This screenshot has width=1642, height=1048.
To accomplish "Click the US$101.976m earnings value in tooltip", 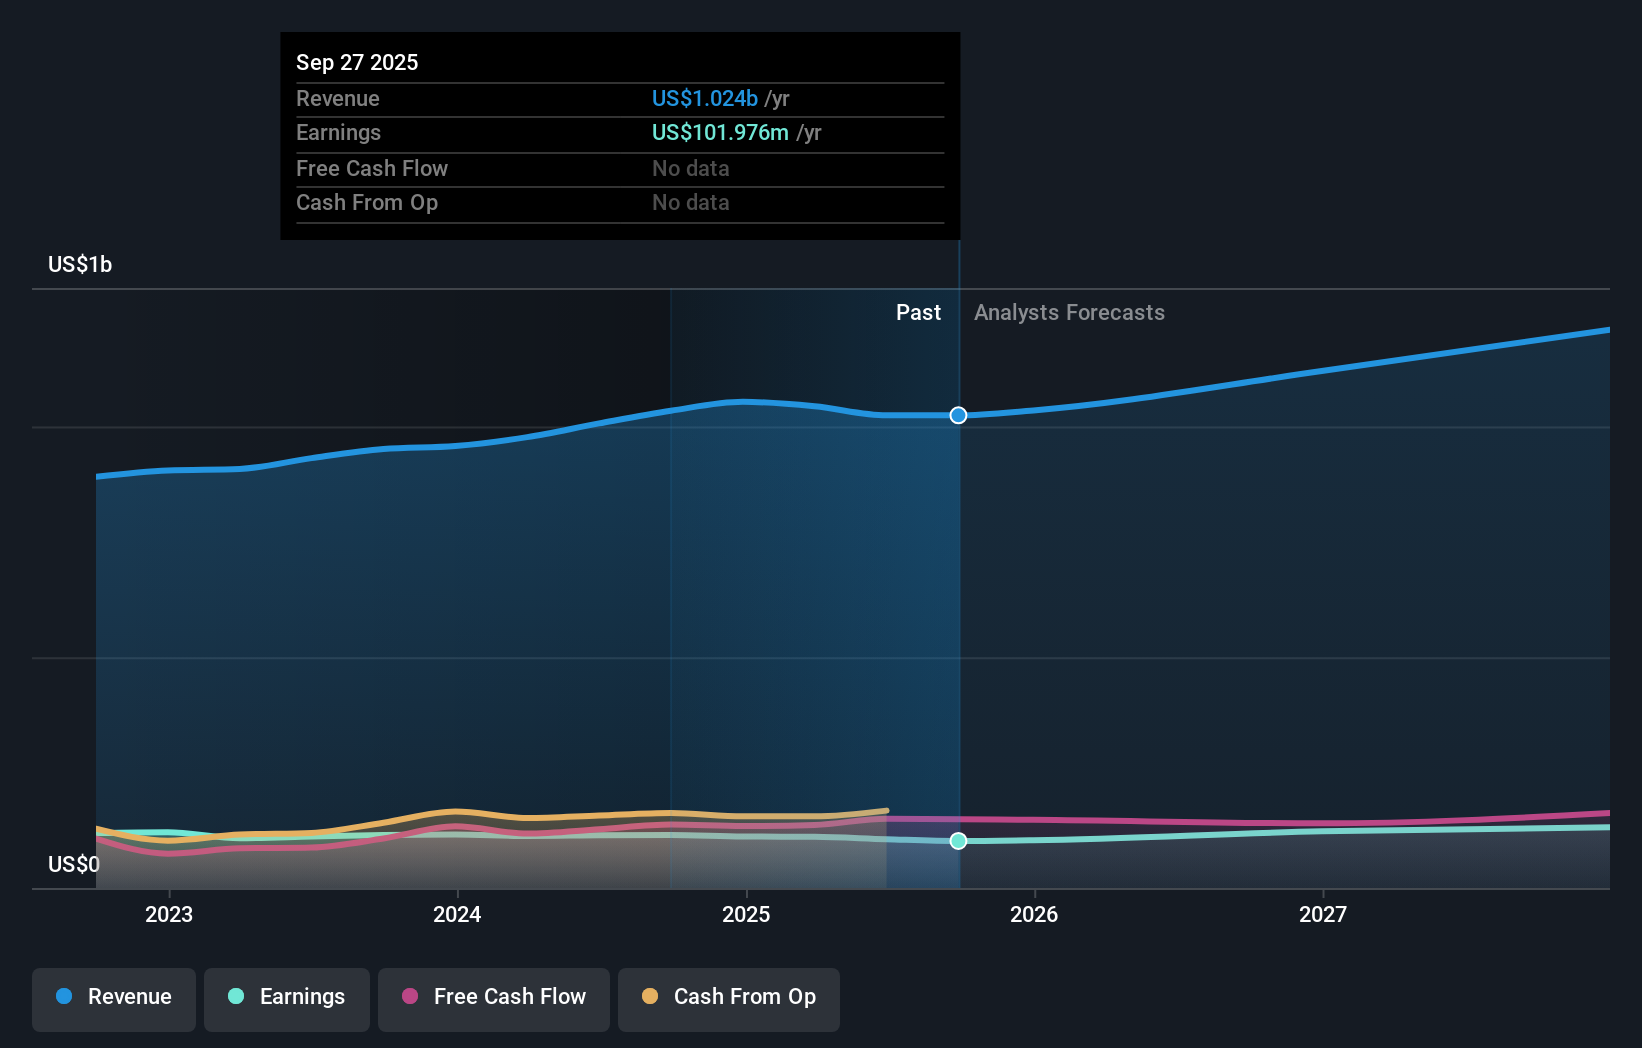I will click(x=718, y=132).
